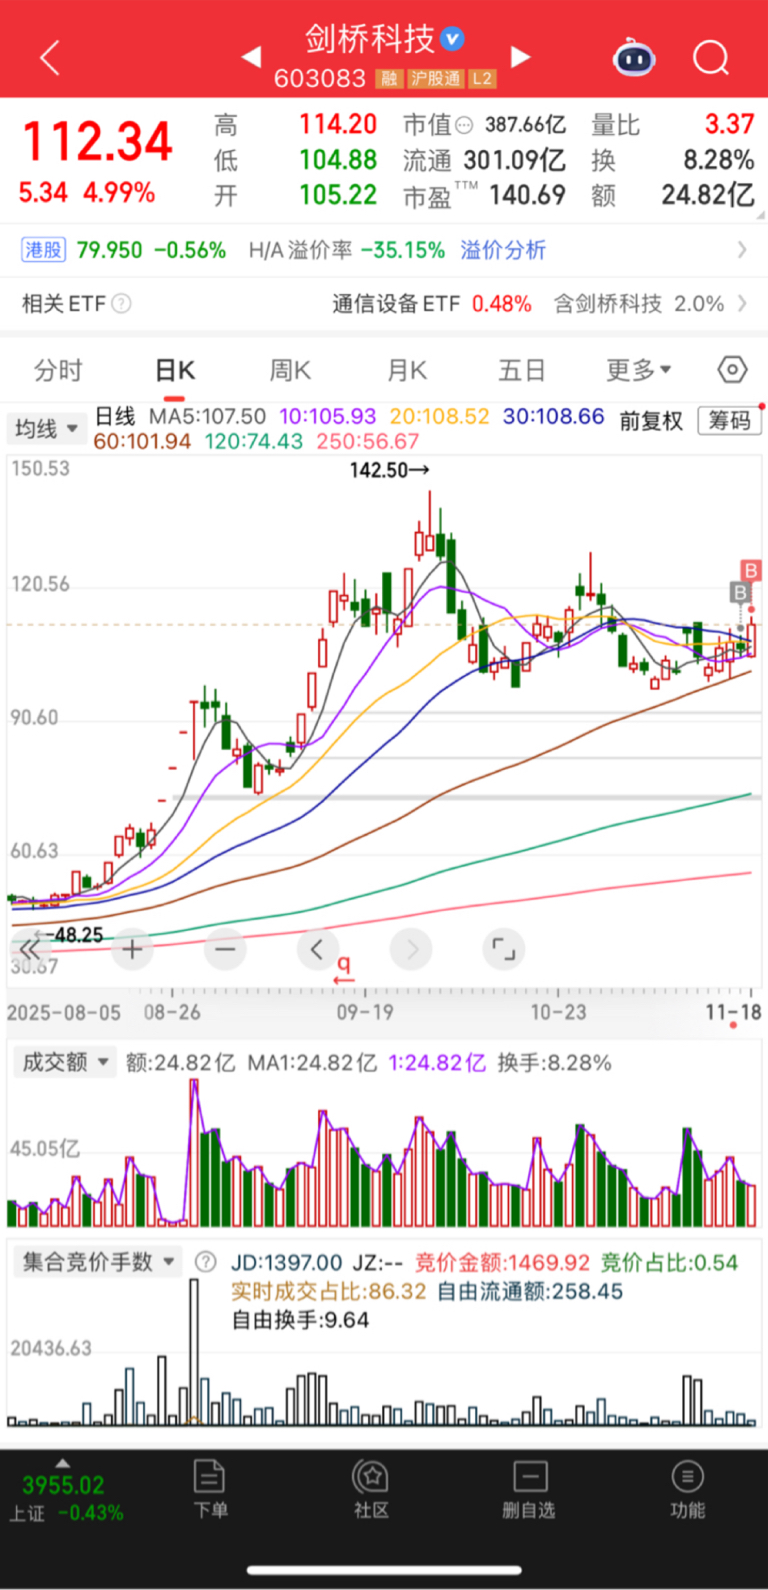Switch to 周K tab
768x1590 pixels.
point(290,371)
